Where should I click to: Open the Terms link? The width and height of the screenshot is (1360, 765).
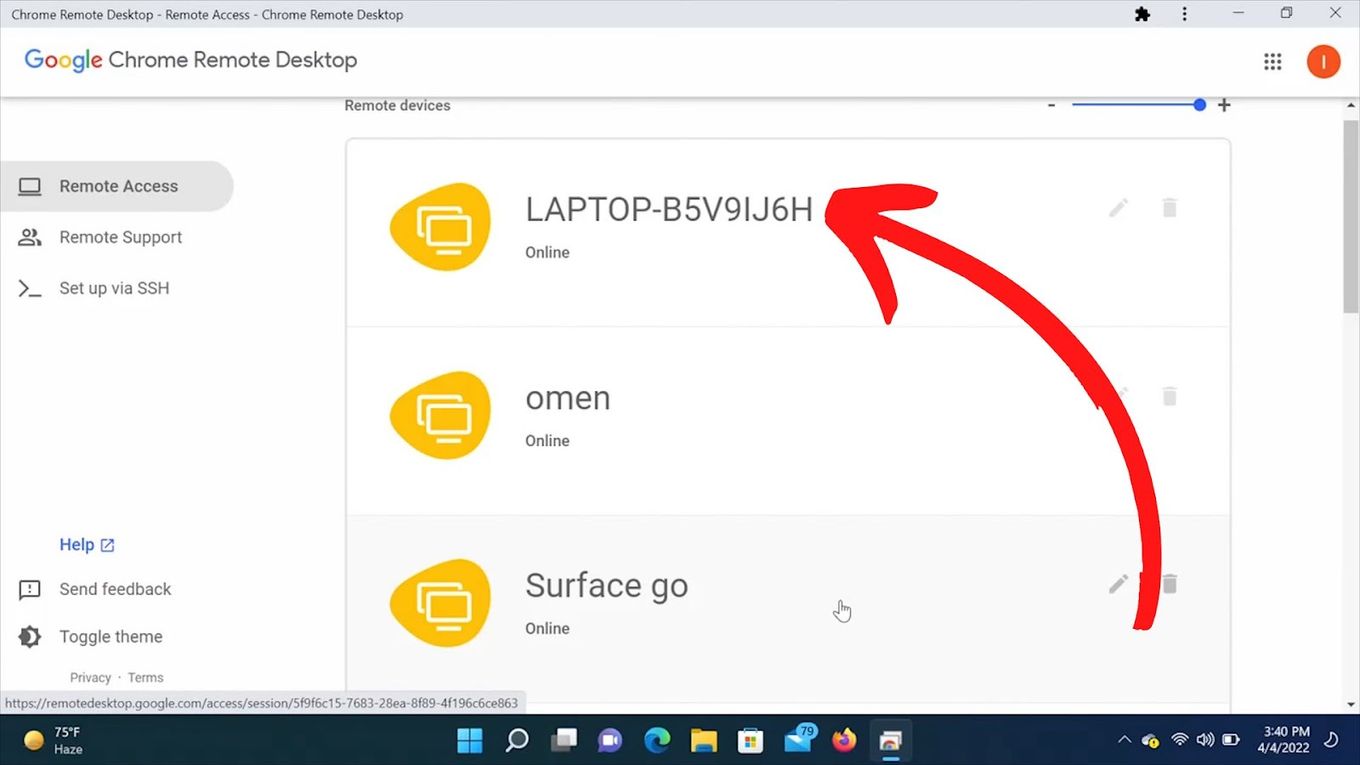pyautogui.click(x=146, y=678)
